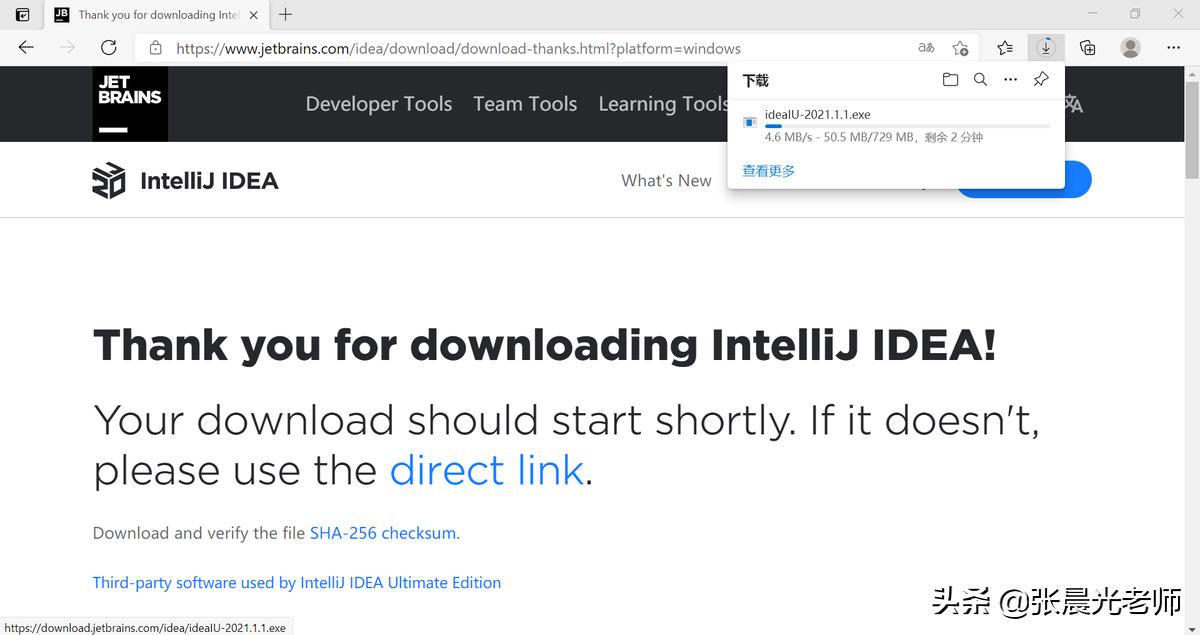
Task: Open the Team Tools menu
Action: [525, 104]
